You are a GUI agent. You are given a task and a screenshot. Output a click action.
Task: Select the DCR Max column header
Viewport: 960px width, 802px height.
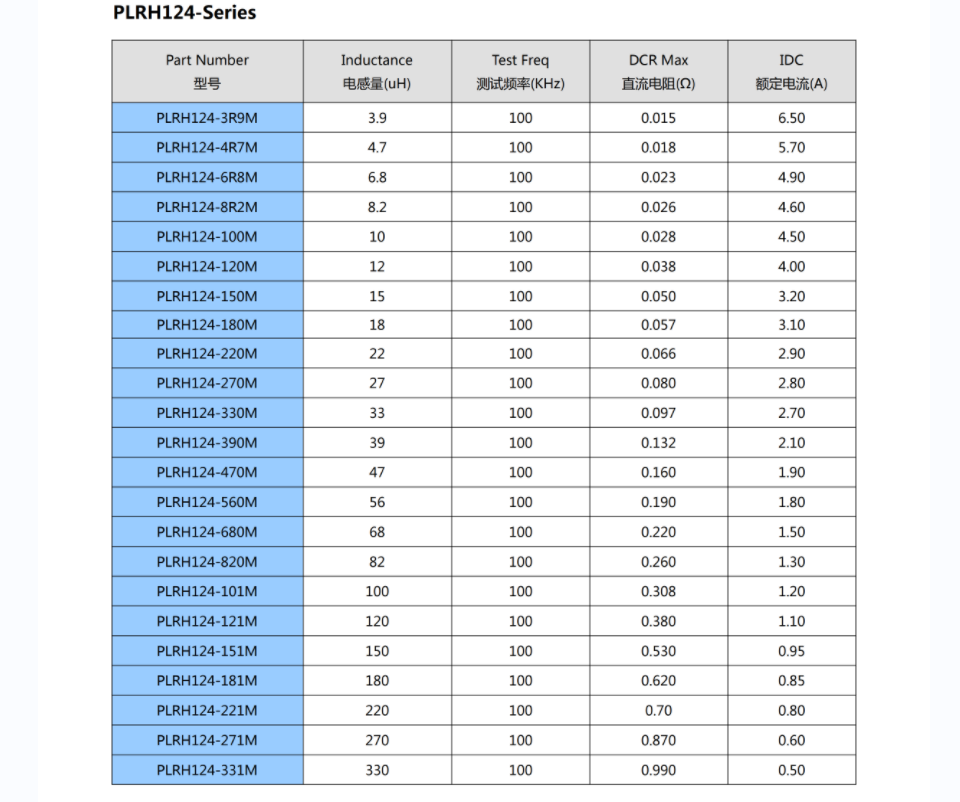[x=658, y=71]
